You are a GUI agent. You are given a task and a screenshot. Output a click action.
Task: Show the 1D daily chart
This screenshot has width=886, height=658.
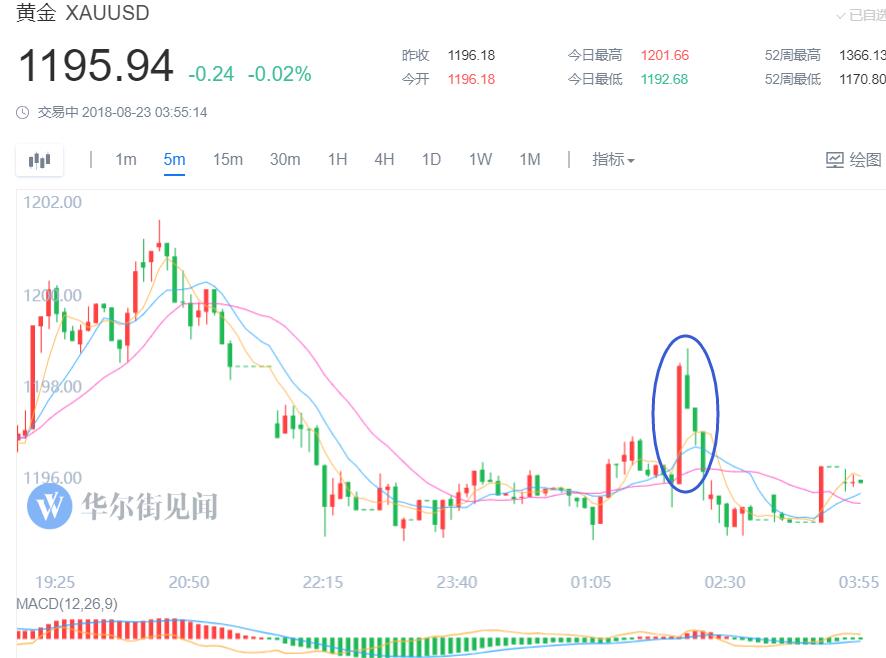click(x=431, y=160)
